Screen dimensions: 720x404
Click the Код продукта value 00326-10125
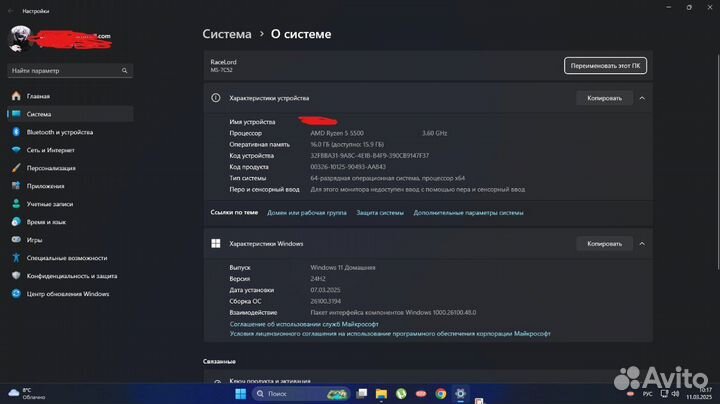tap(348, 167)
